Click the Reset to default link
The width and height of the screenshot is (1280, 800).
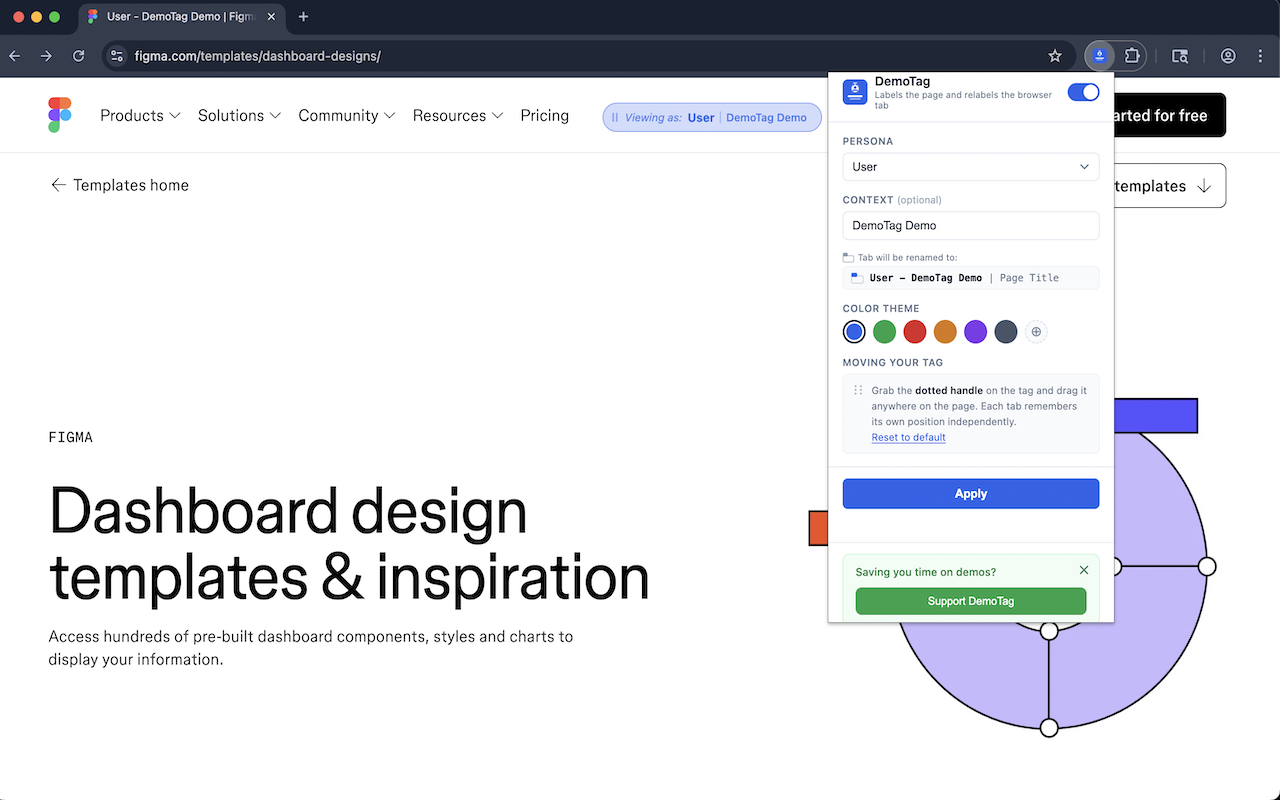[908, 437]
